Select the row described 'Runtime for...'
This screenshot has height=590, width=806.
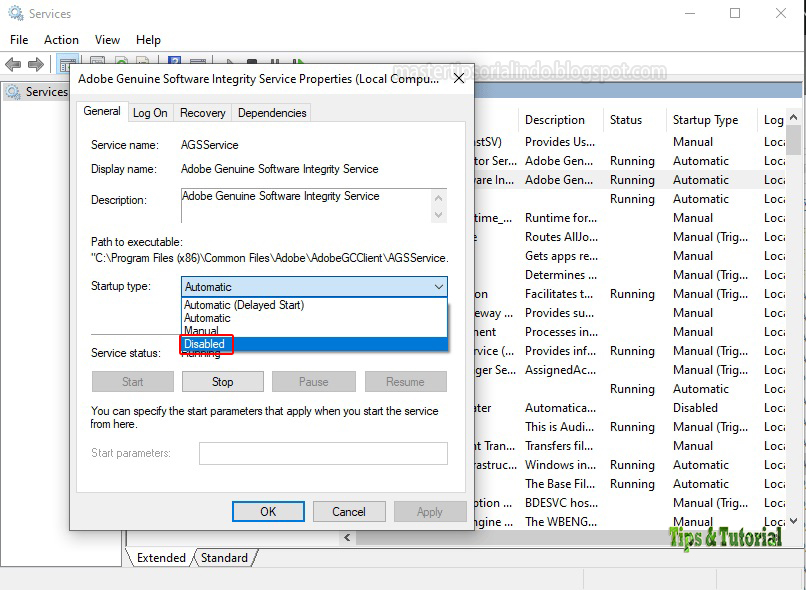[x=630, y=218]
